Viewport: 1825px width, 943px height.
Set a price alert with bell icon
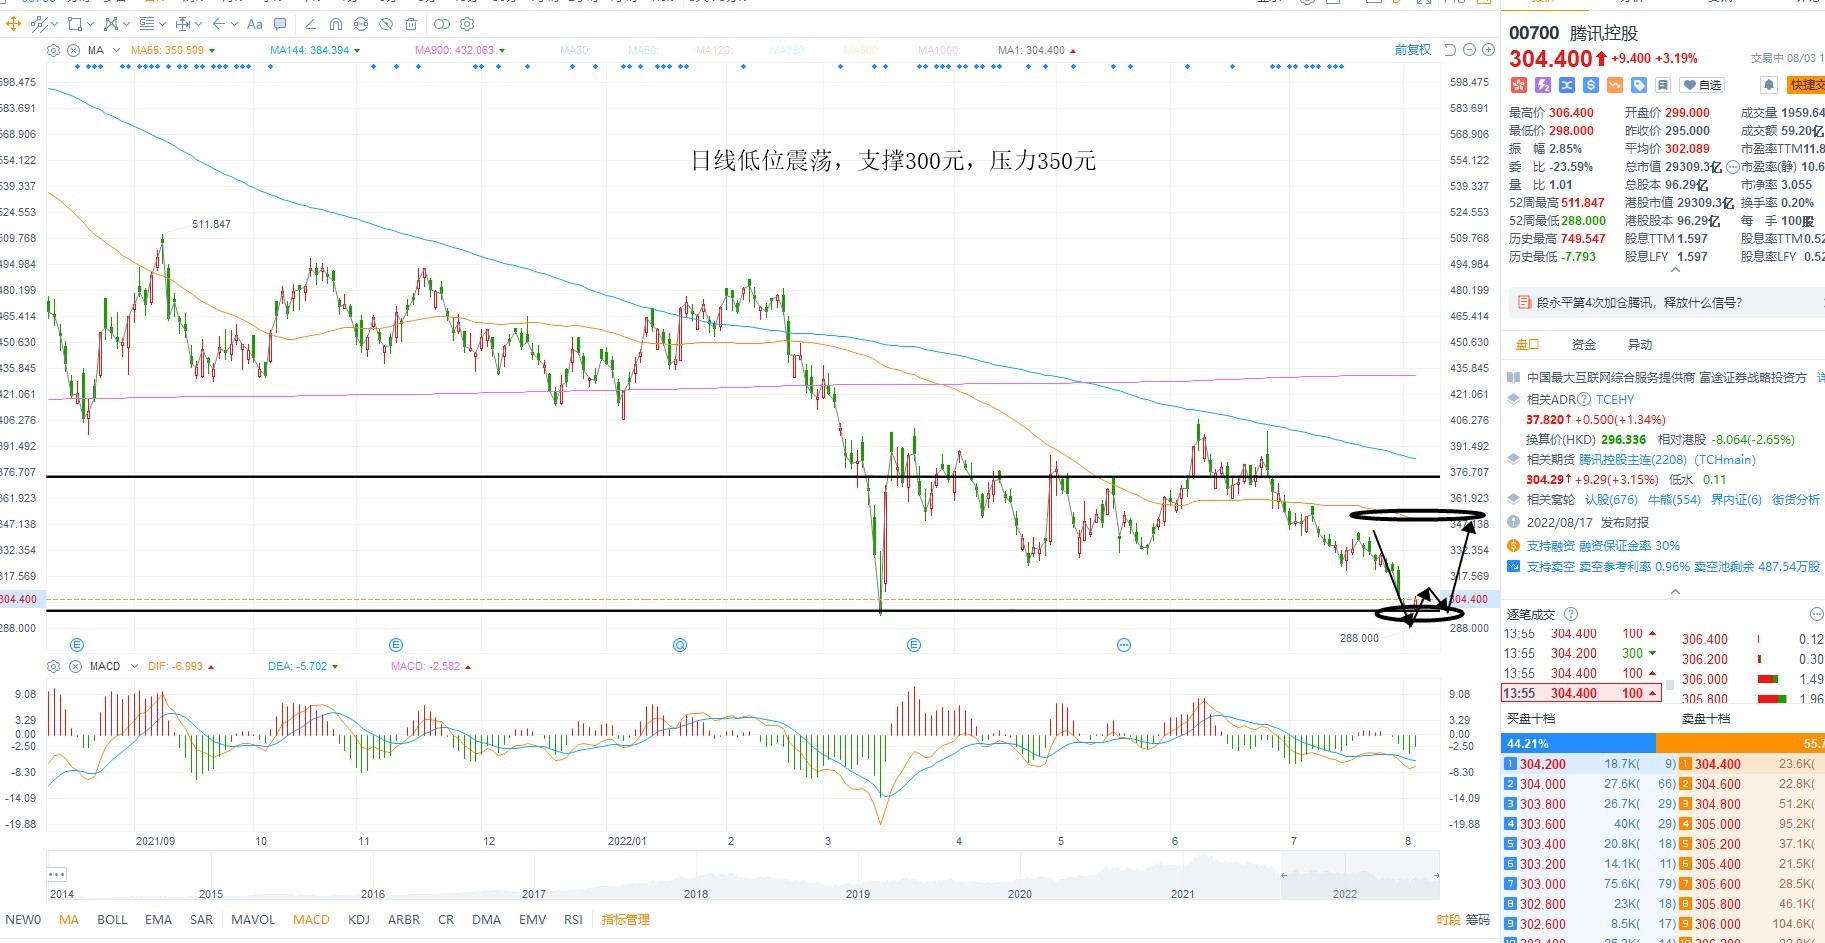(1768, 85)
